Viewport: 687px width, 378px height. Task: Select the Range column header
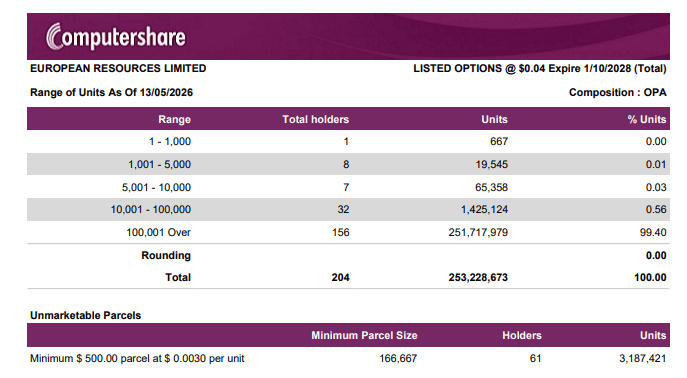coord(174,119)
